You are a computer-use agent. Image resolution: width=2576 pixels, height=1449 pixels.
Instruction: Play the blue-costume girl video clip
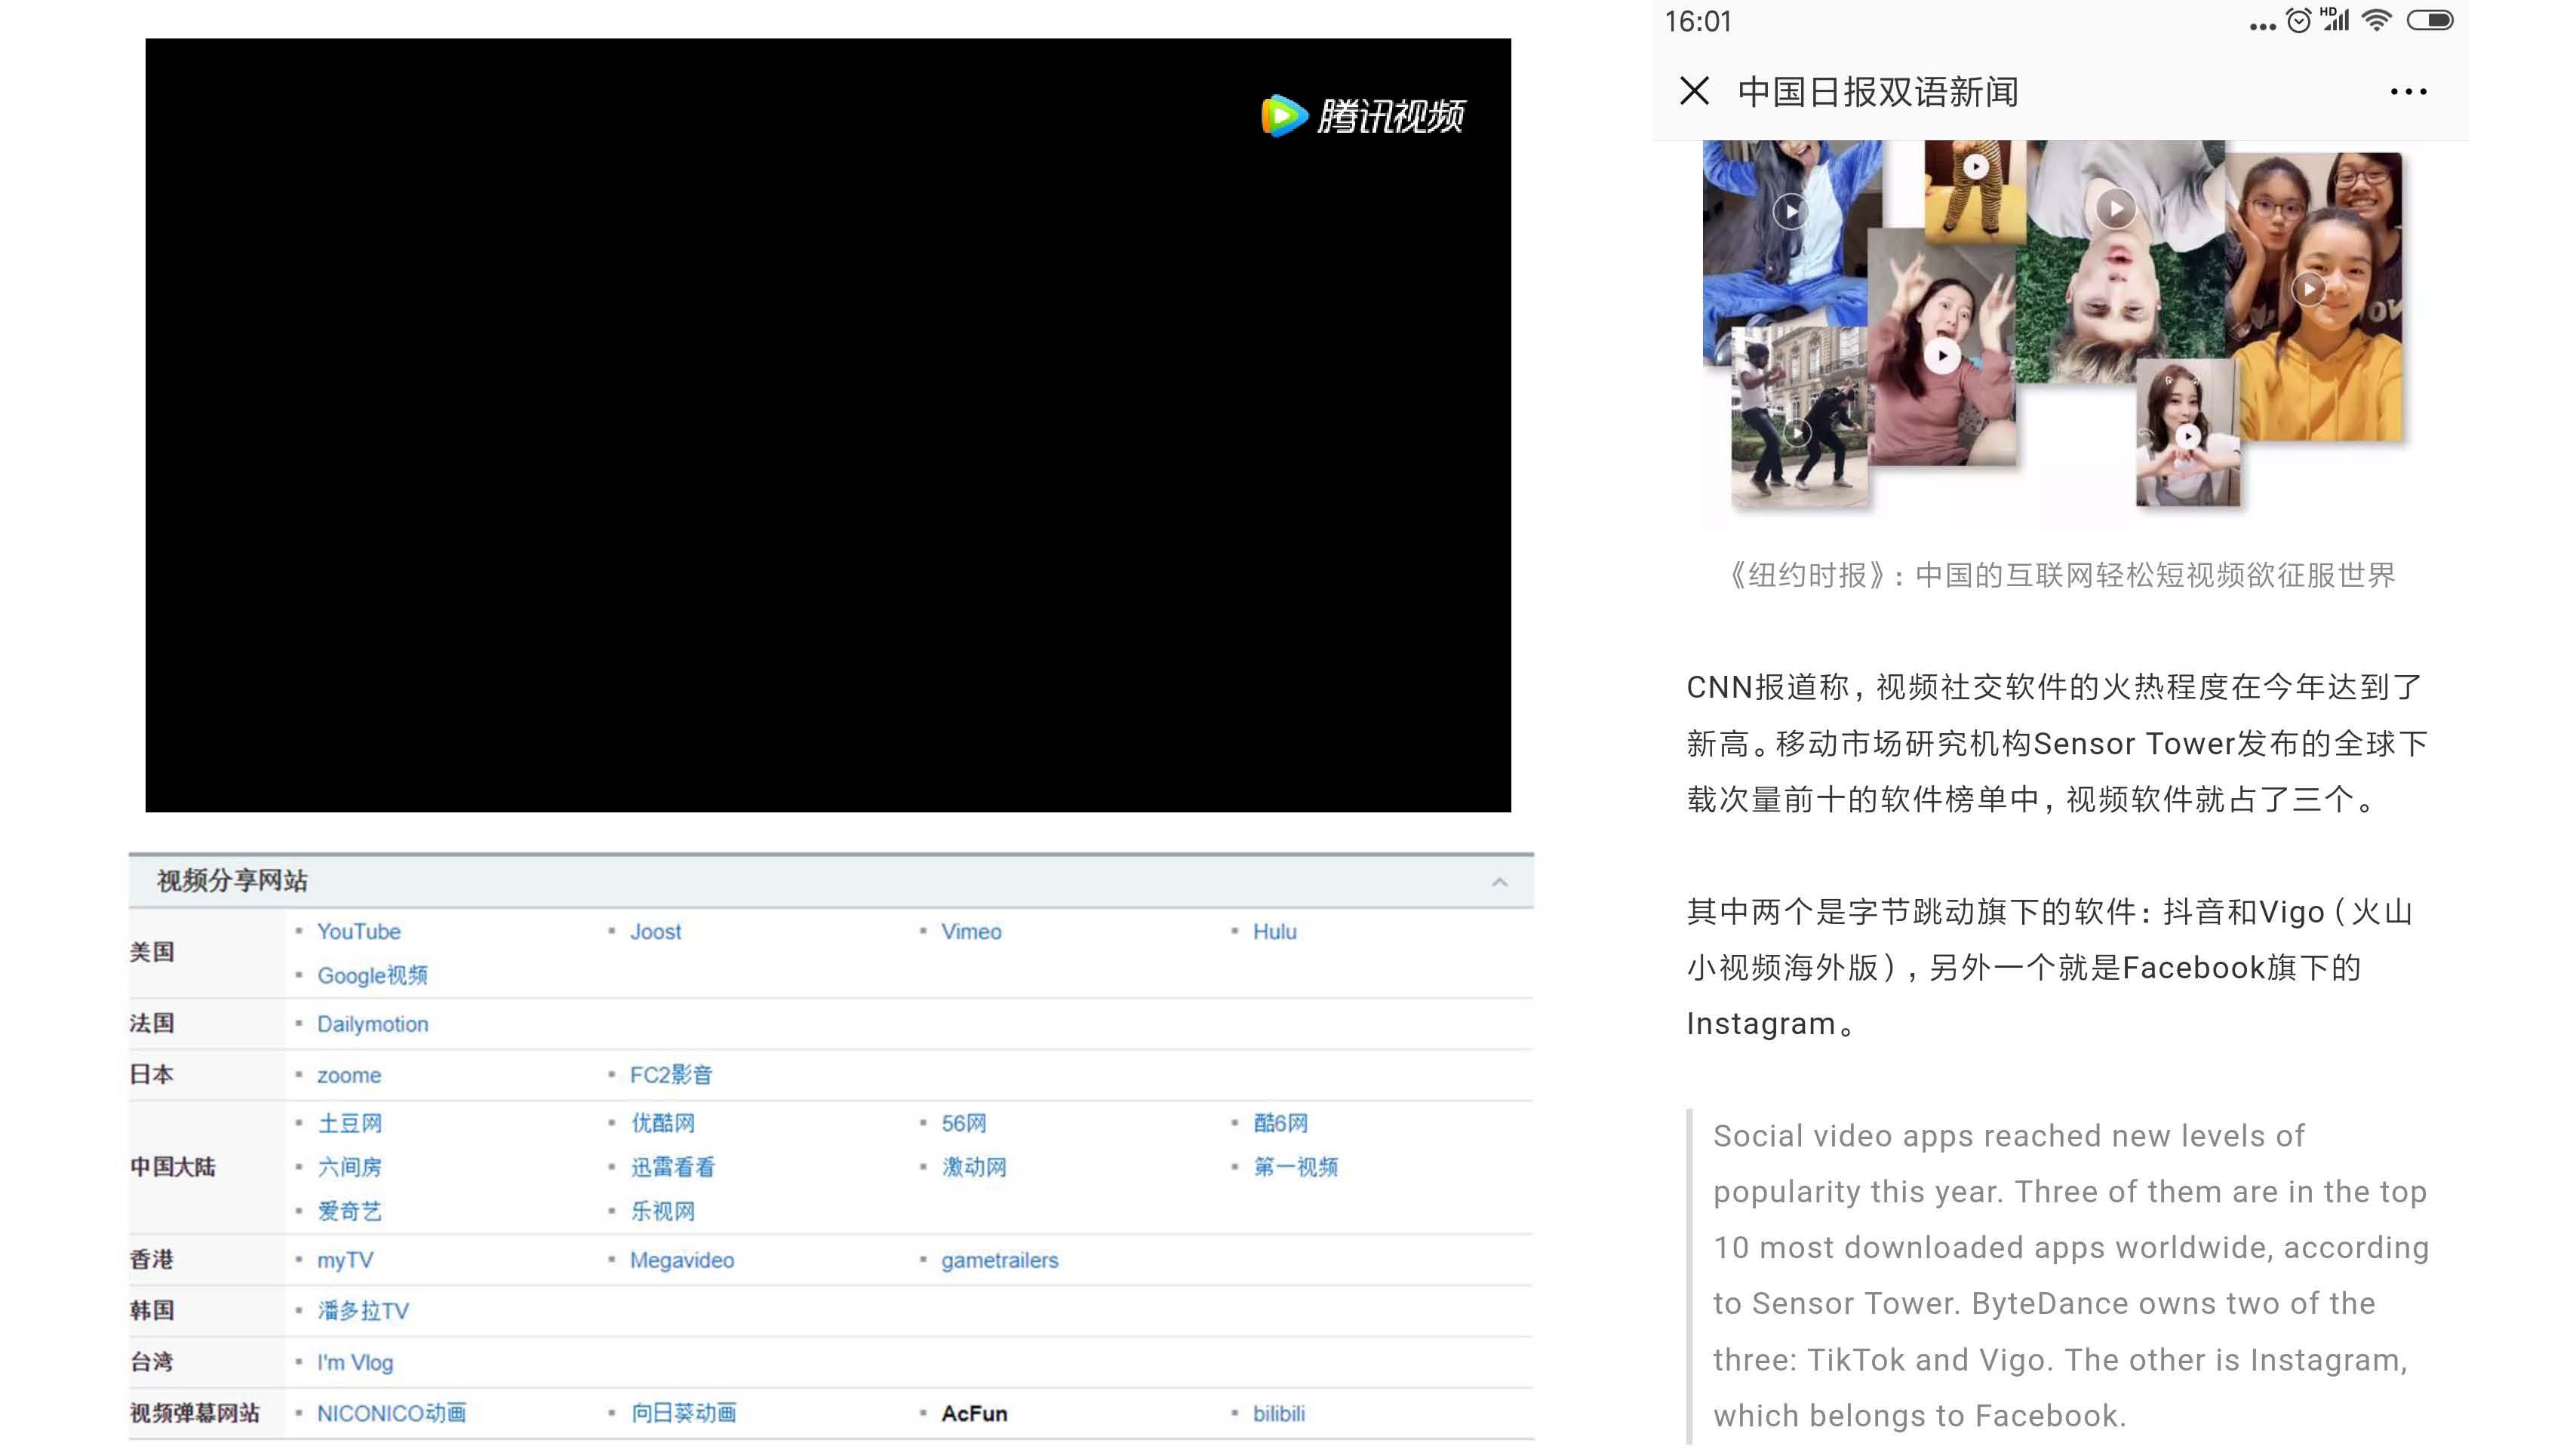[1790, 212]
